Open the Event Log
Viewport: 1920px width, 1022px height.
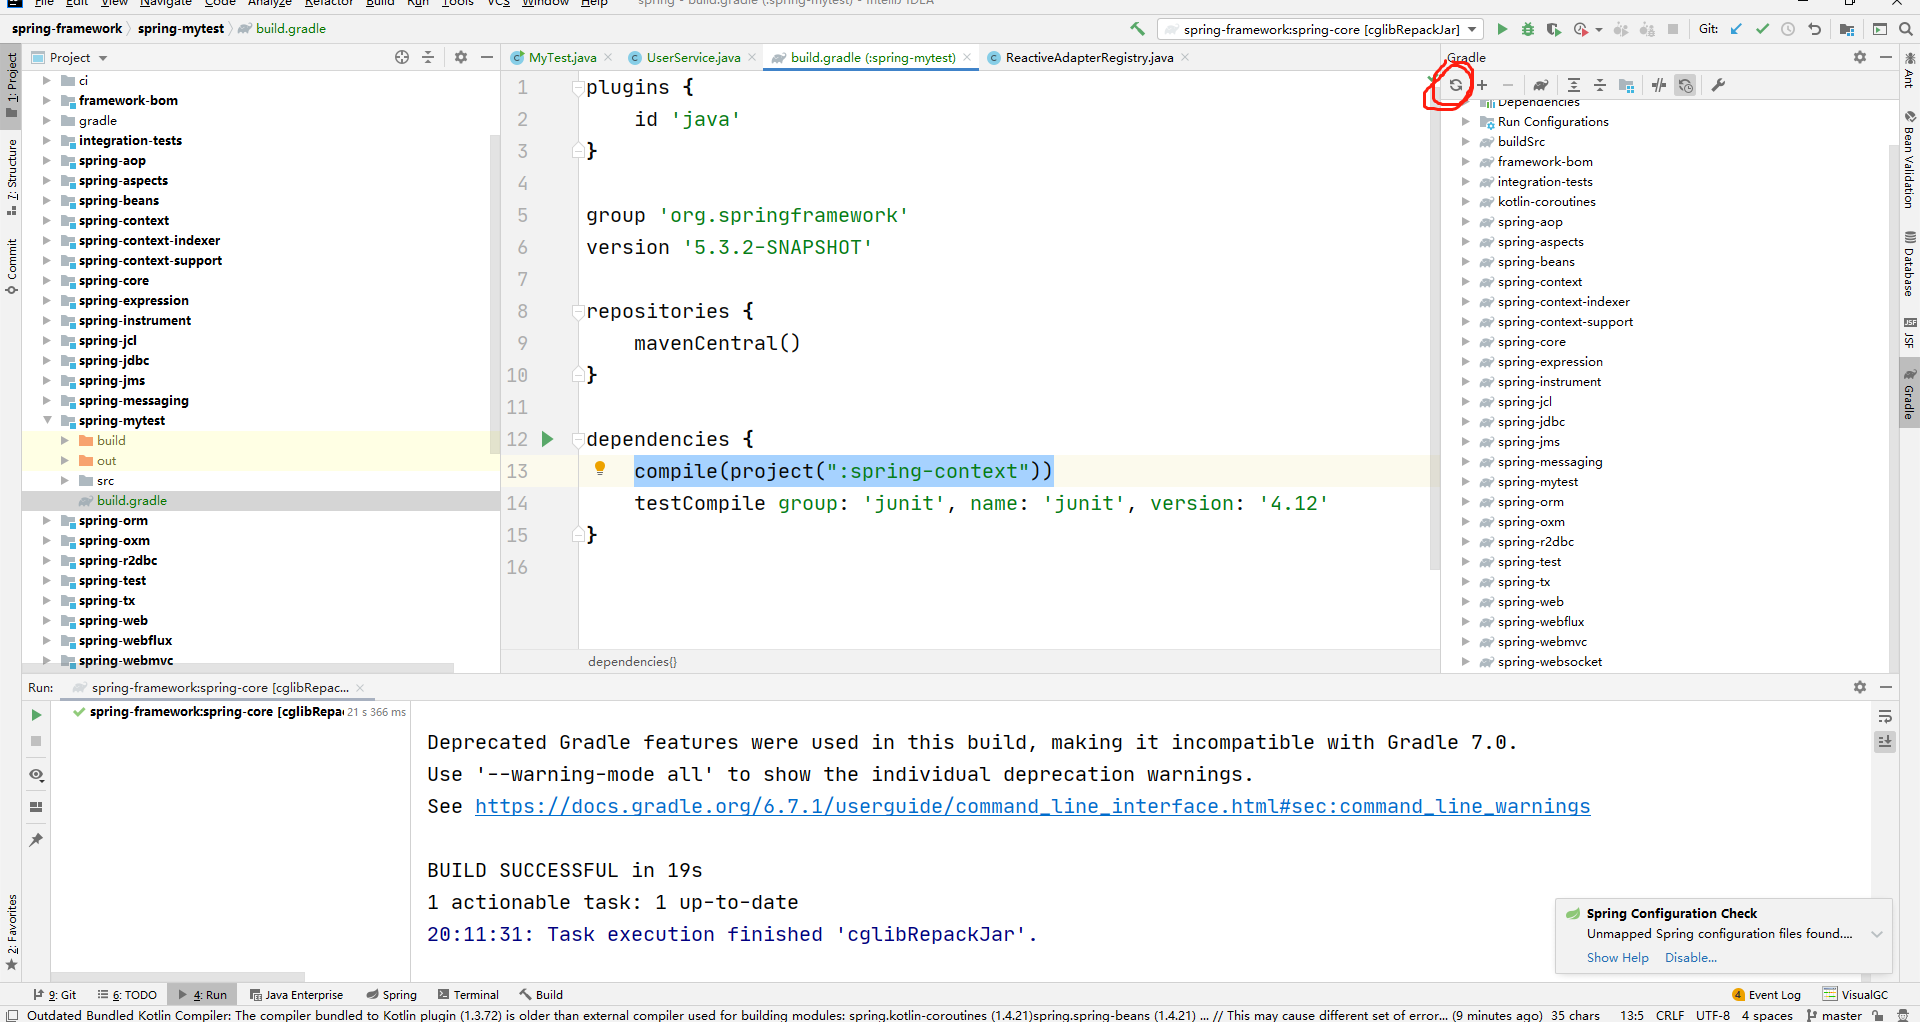(1766, 995)
